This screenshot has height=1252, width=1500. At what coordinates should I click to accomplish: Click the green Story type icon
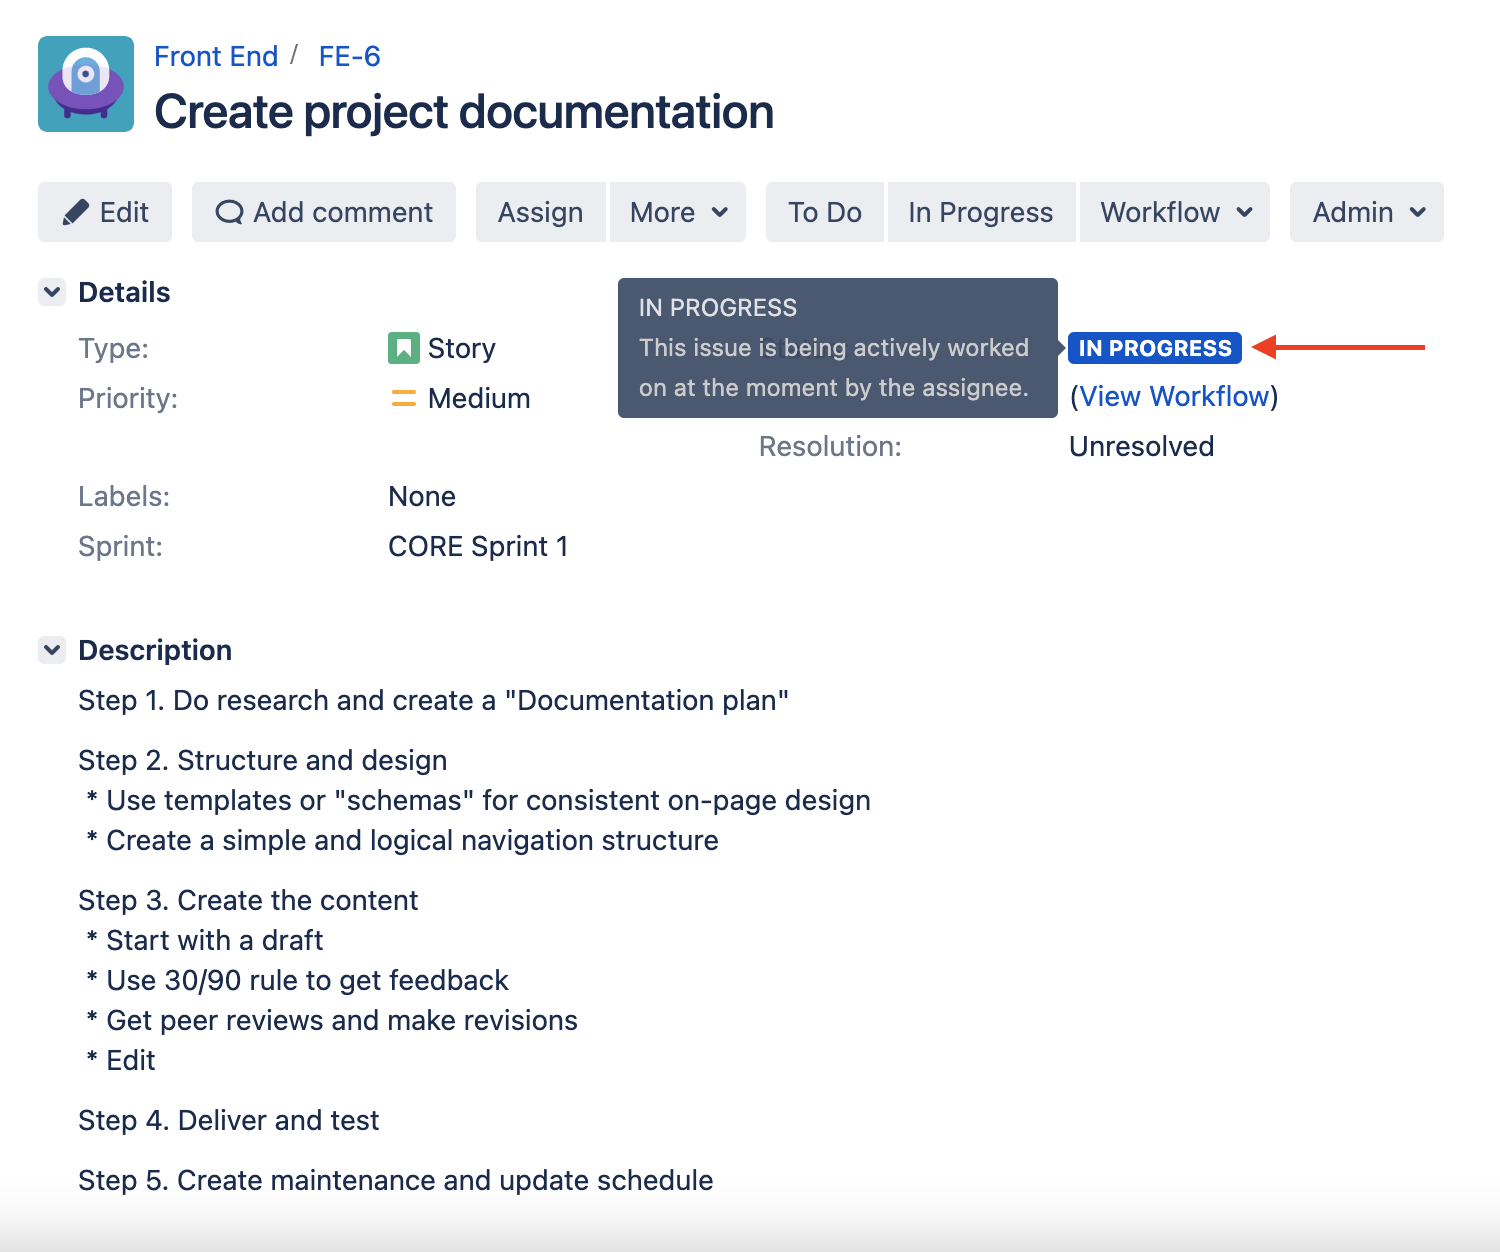point(403,348)
